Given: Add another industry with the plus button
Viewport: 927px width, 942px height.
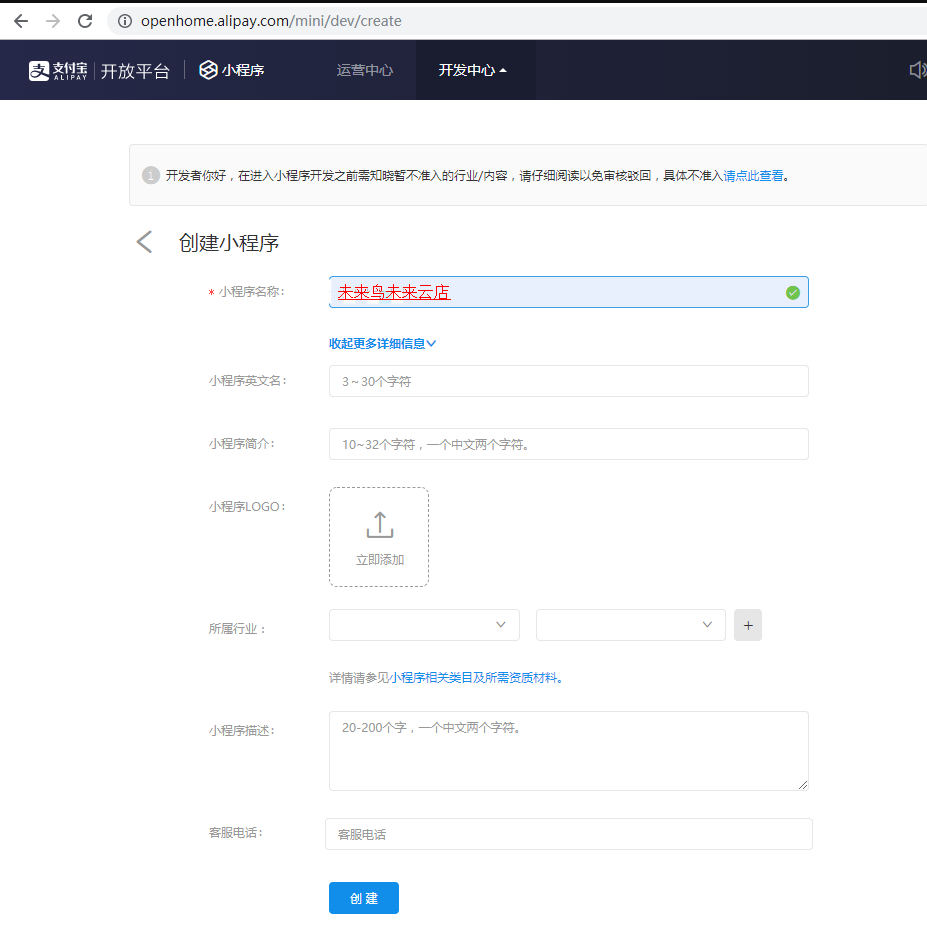Looking at the screenshot, I should tap(748, 625).
